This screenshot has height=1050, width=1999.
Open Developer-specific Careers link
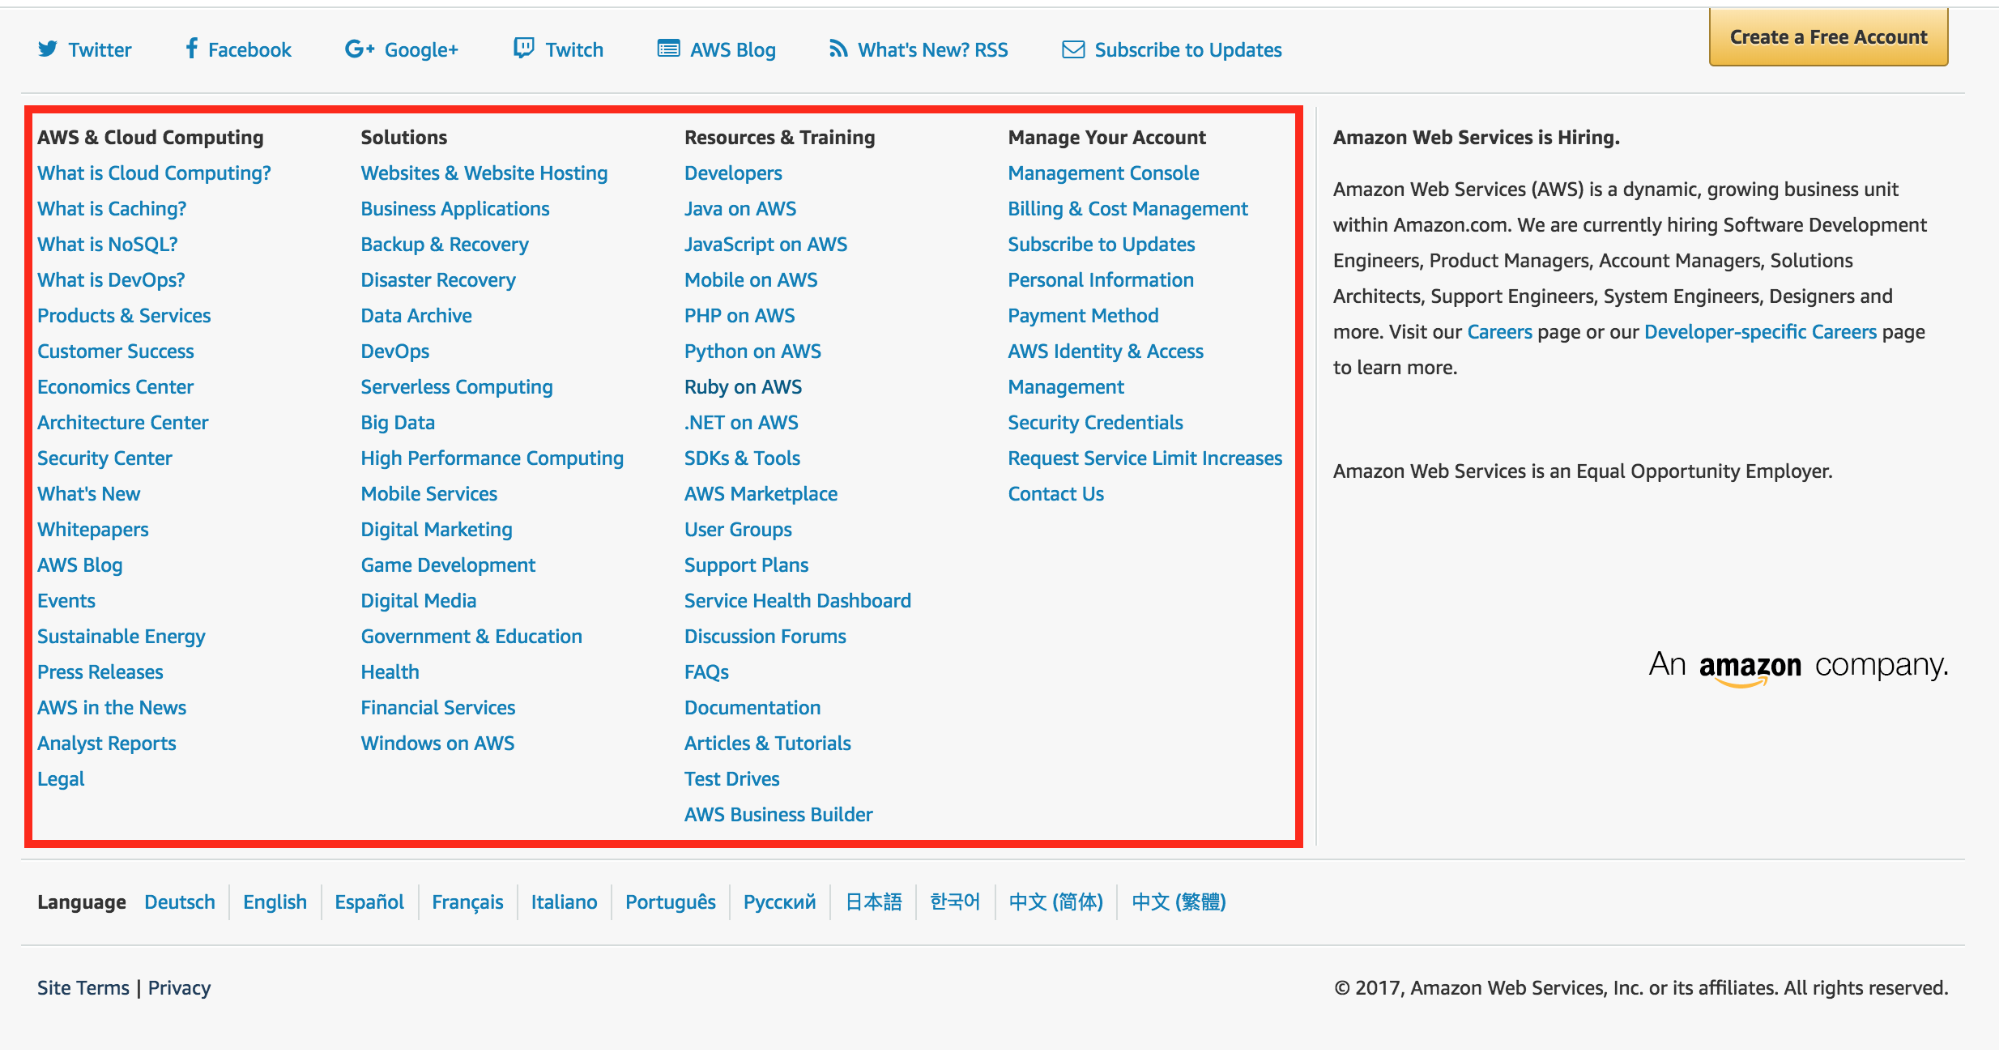click(x=1760, y=332)
